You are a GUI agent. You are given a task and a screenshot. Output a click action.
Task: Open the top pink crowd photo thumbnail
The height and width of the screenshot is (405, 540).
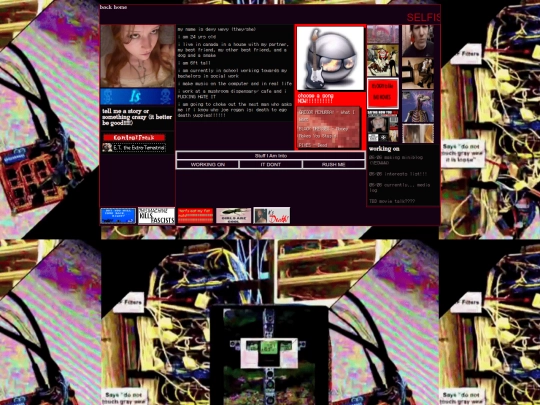pos(383,34)
